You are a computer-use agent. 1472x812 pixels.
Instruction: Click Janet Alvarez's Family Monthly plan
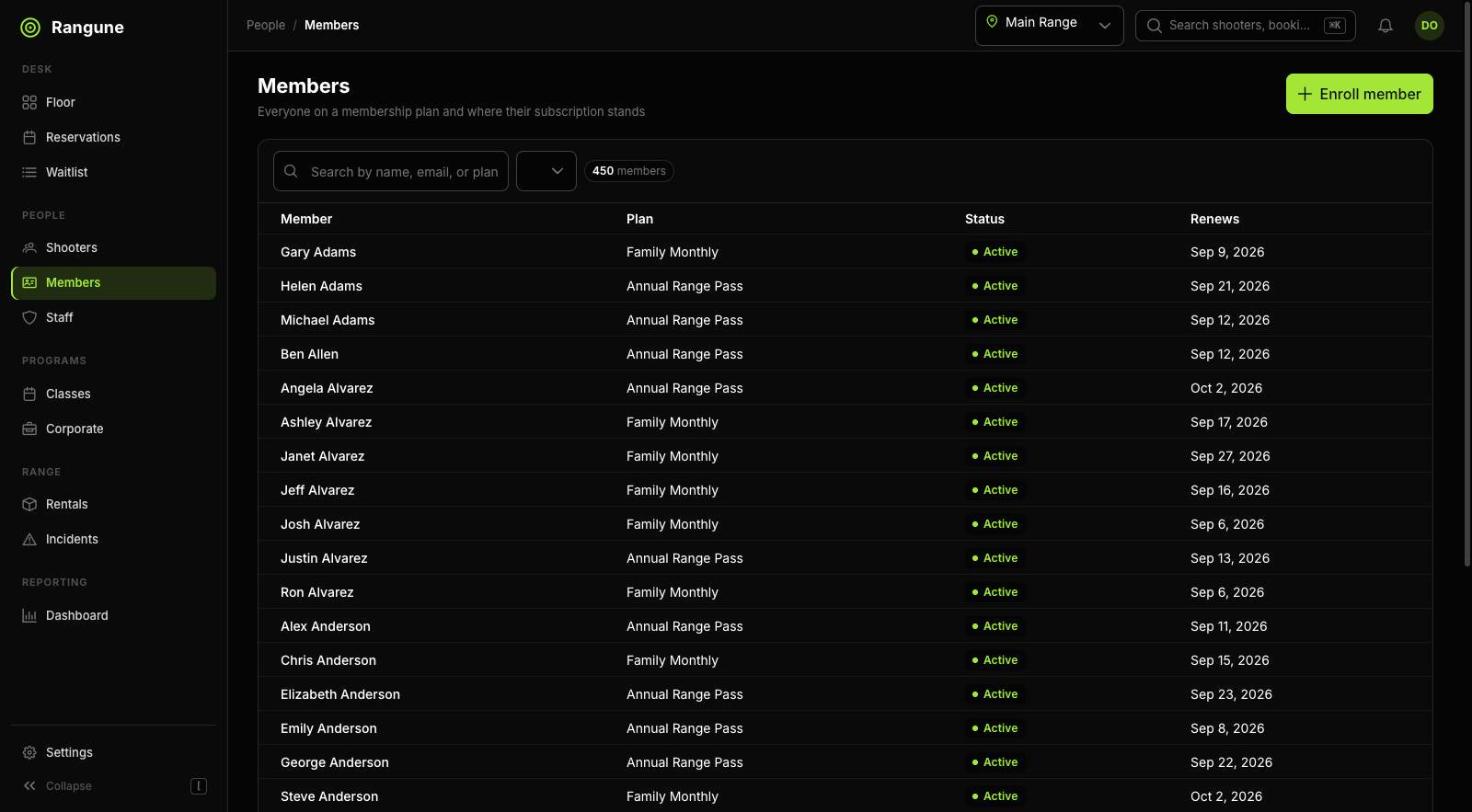point(672,456)
